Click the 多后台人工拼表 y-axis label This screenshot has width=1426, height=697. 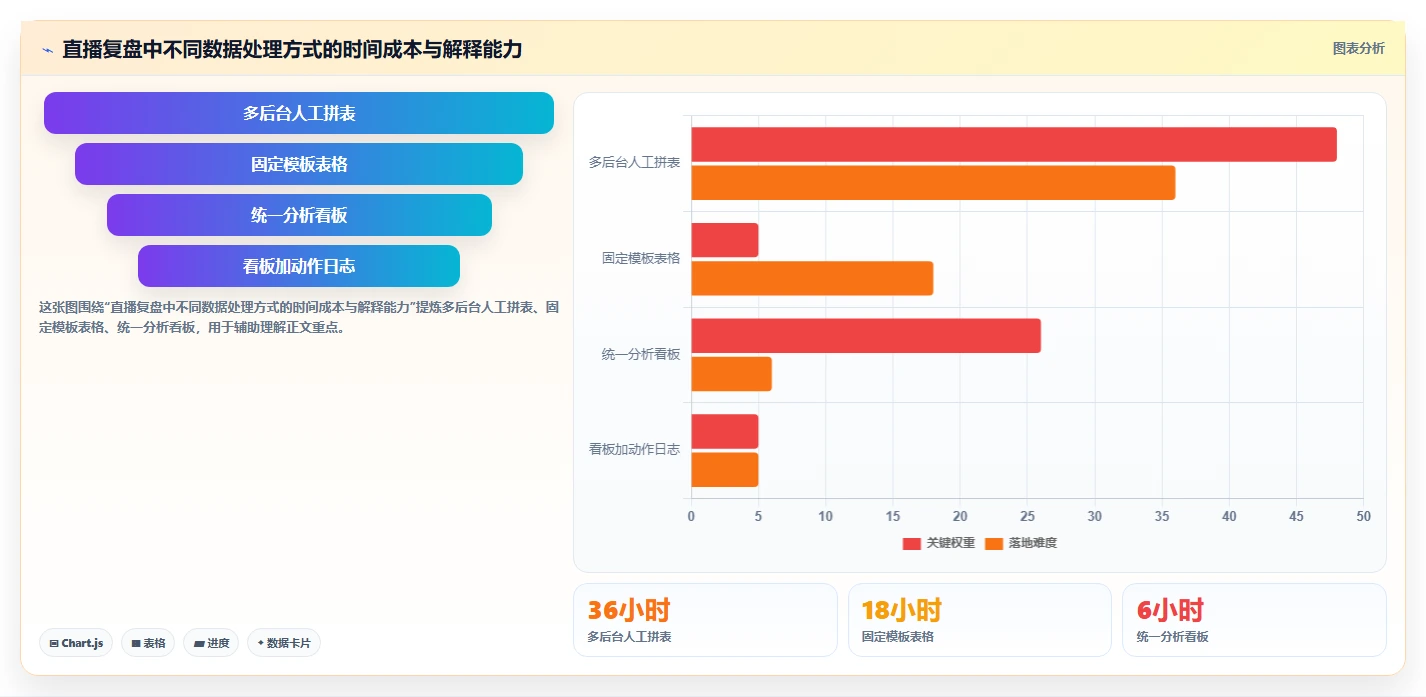coord(634,162)
